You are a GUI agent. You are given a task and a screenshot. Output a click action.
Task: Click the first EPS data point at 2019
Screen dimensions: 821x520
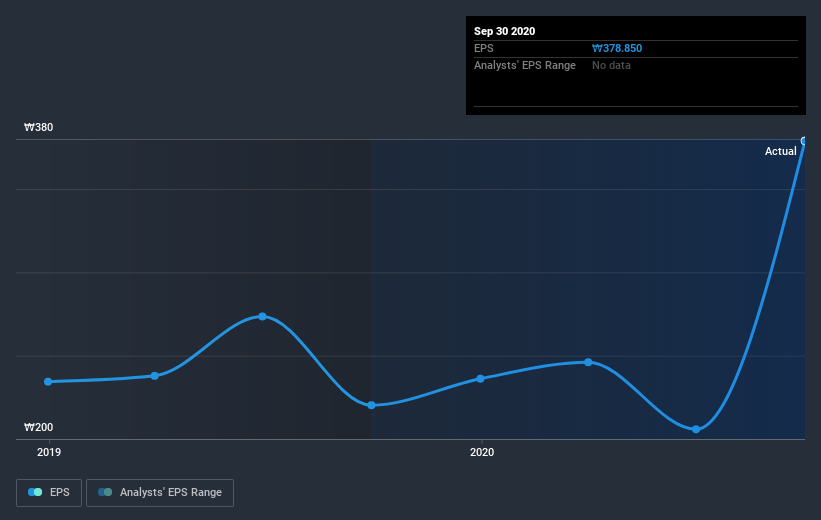[48, 382]
